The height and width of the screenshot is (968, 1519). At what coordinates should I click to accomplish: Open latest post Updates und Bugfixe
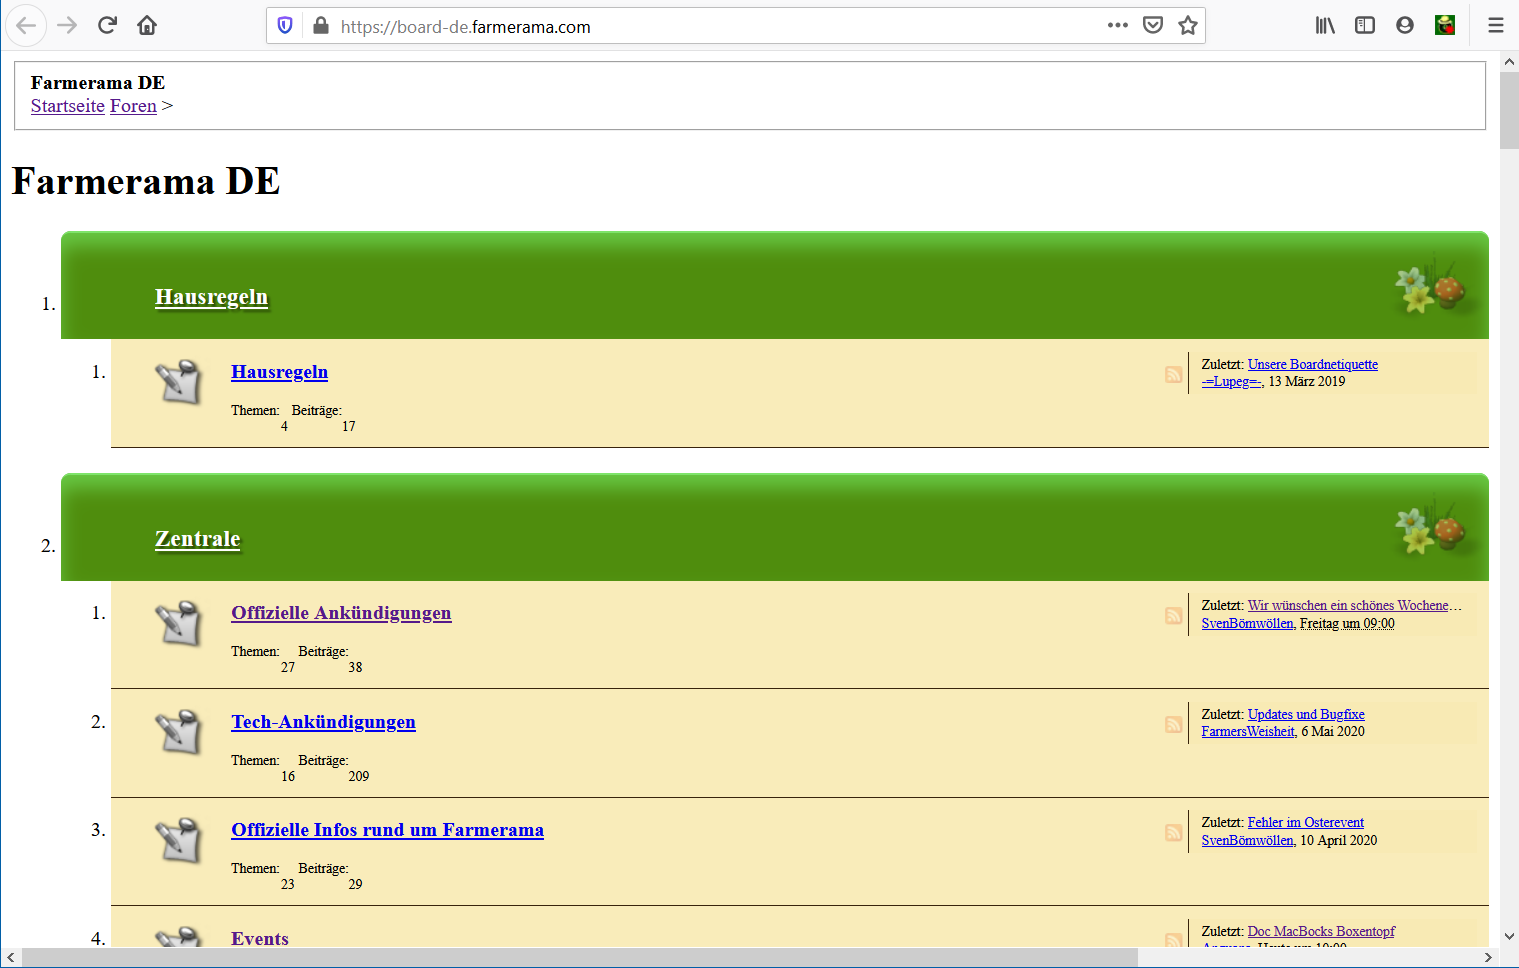pyautogui.click(x=1306, y=714)
